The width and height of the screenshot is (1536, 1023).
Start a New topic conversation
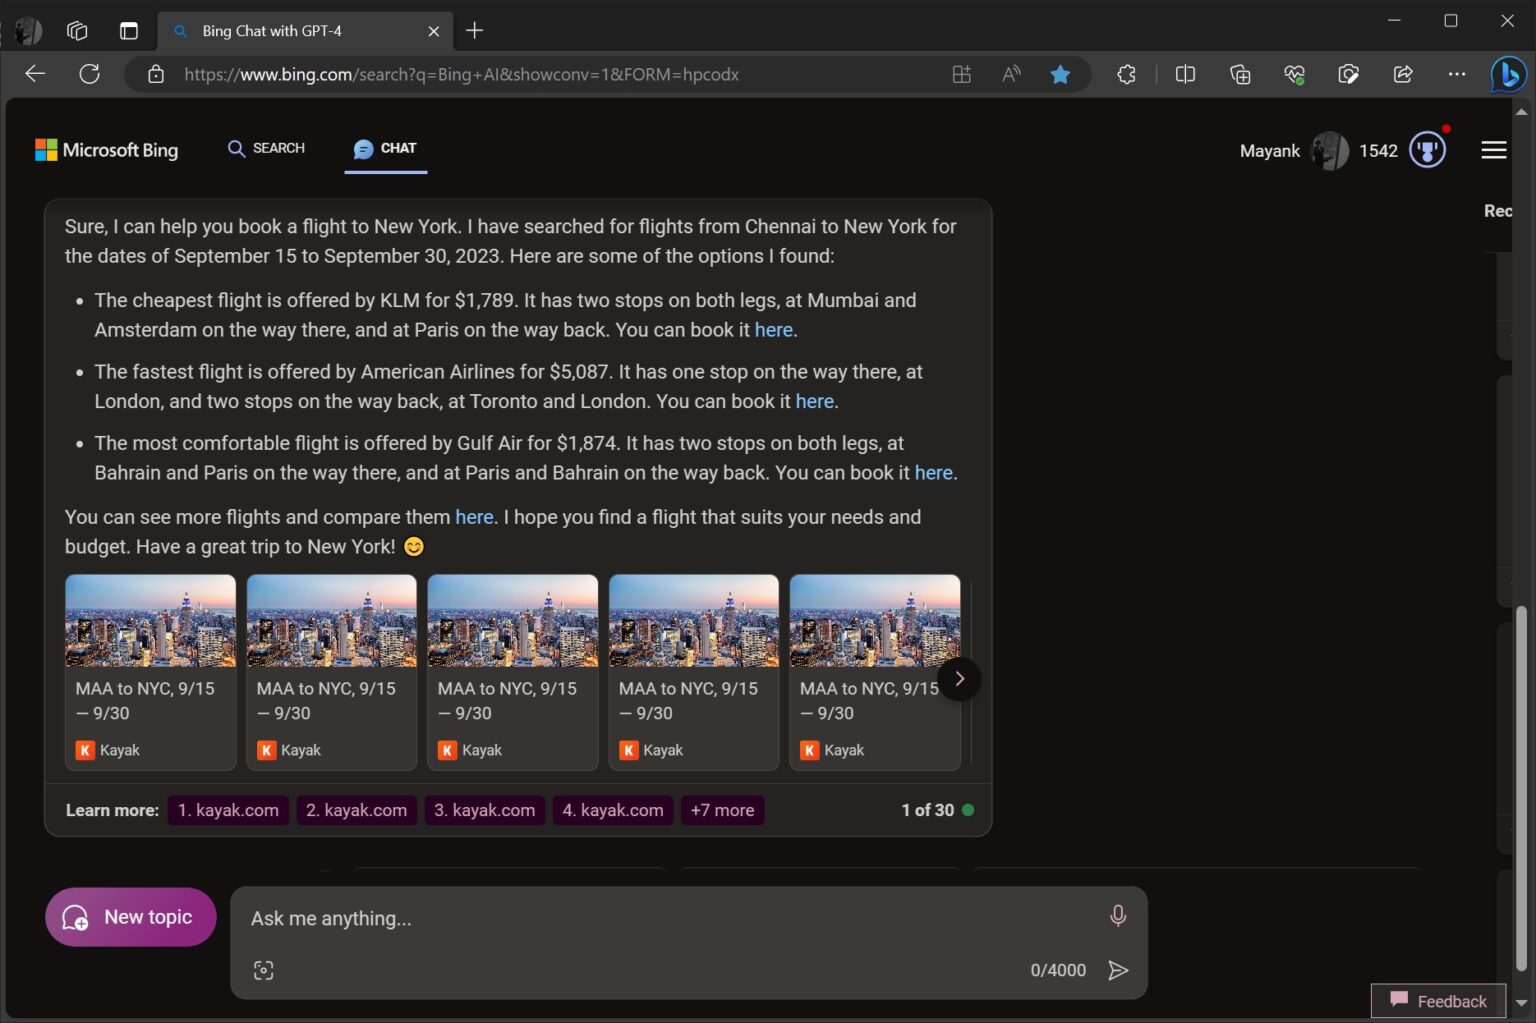[x=130, y=916]
